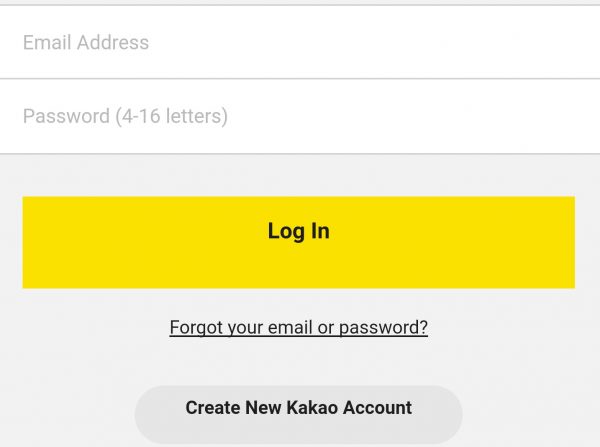
Task: Activate the first login form field
Action: (x=300, y=42)
